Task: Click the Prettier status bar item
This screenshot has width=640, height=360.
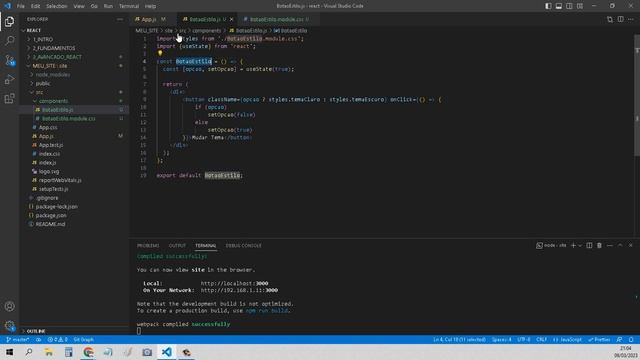Action: pyautogui.click(x=599, y=340)
